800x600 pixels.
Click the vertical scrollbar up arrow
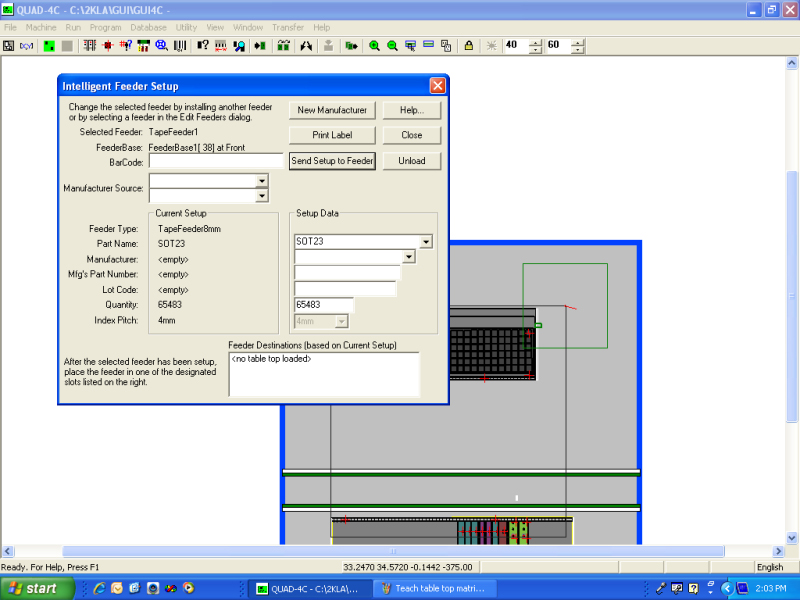click(x=792, y=63)
